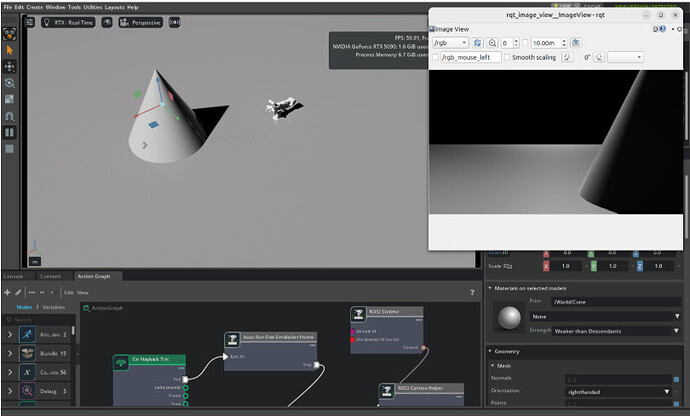Open the Perspective camera menu
Screen dimensions: 690x416
point(140,22)
